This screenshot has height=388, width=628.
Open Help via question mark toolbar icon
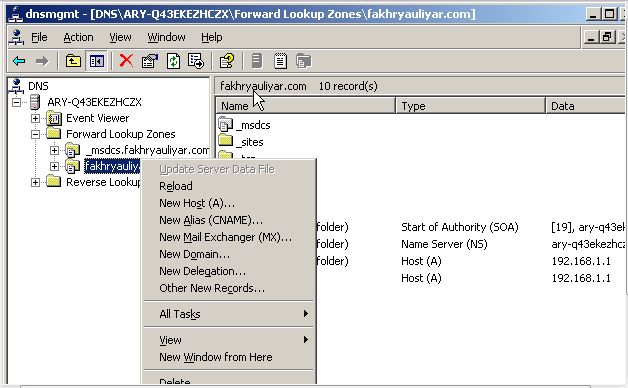227,61
